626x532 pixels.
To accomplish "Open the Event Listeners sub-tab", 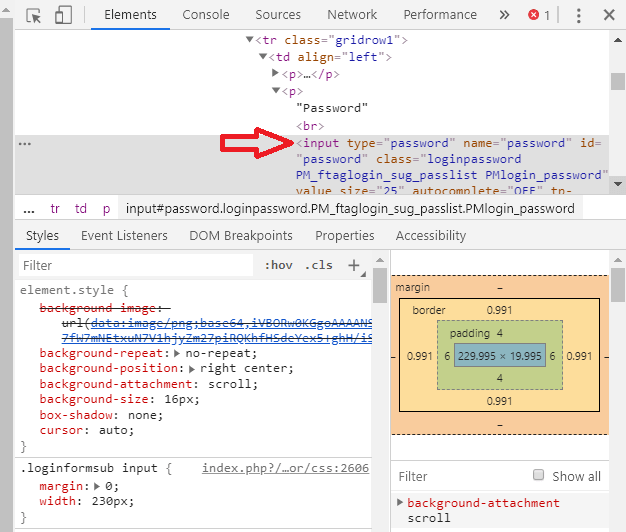I will click(x=124, y=235).
